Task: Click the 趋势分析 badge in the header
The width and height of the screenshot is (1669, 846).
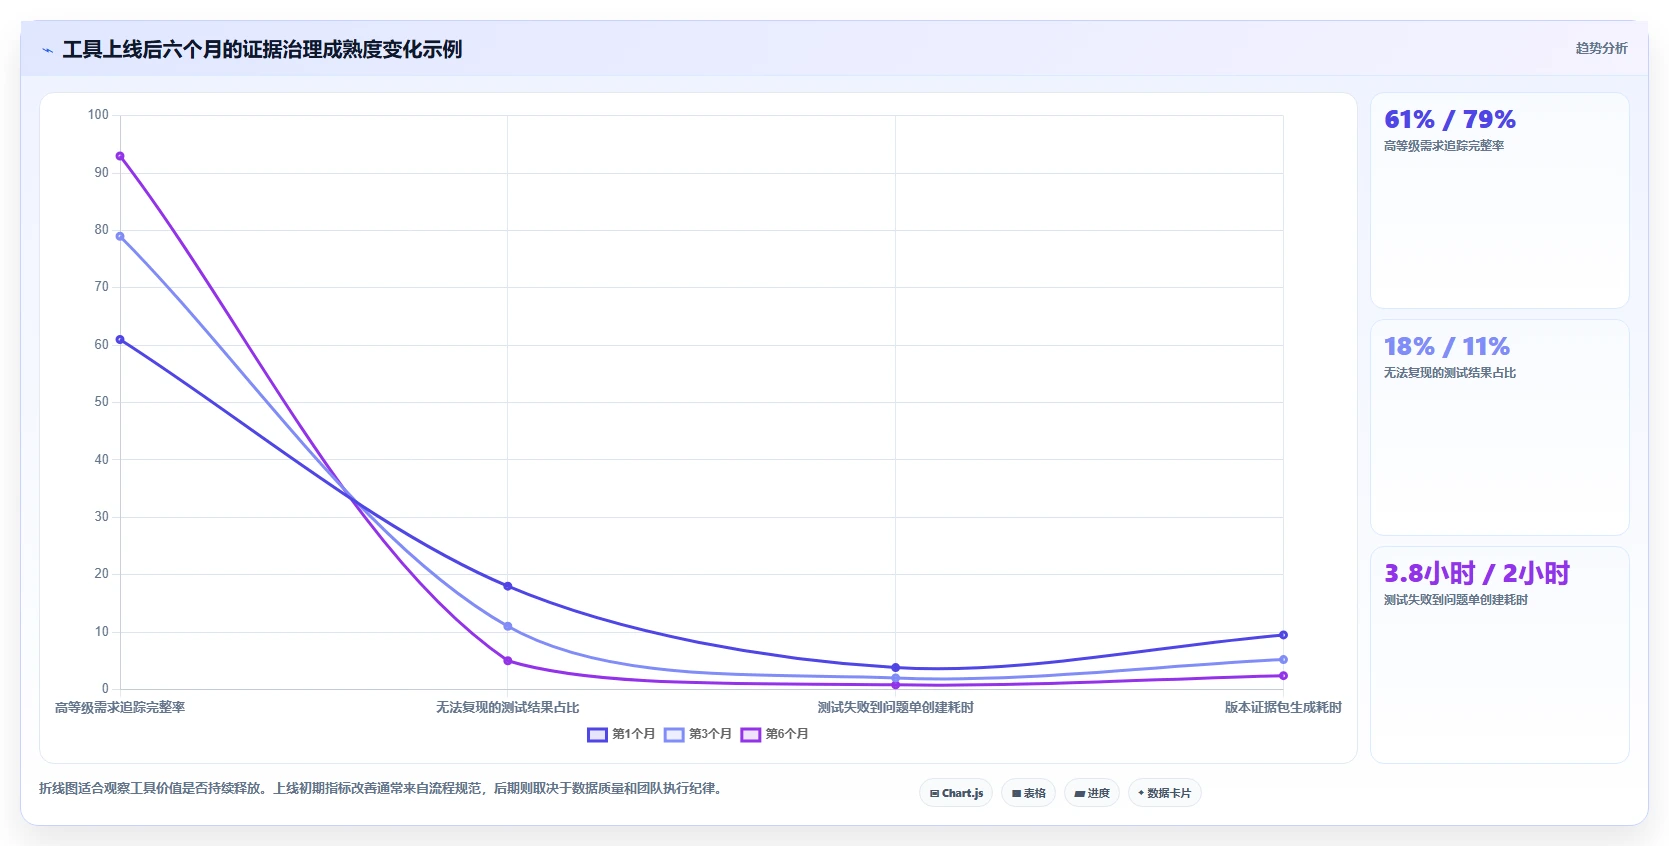Action: pyautogui.click(x=1601, y=48)
